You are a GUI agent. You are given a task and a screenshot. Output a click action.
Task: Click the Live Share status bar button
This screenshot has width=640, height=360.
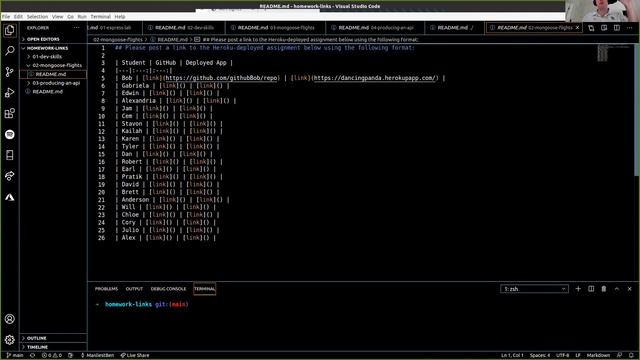(x=135, y=356)
